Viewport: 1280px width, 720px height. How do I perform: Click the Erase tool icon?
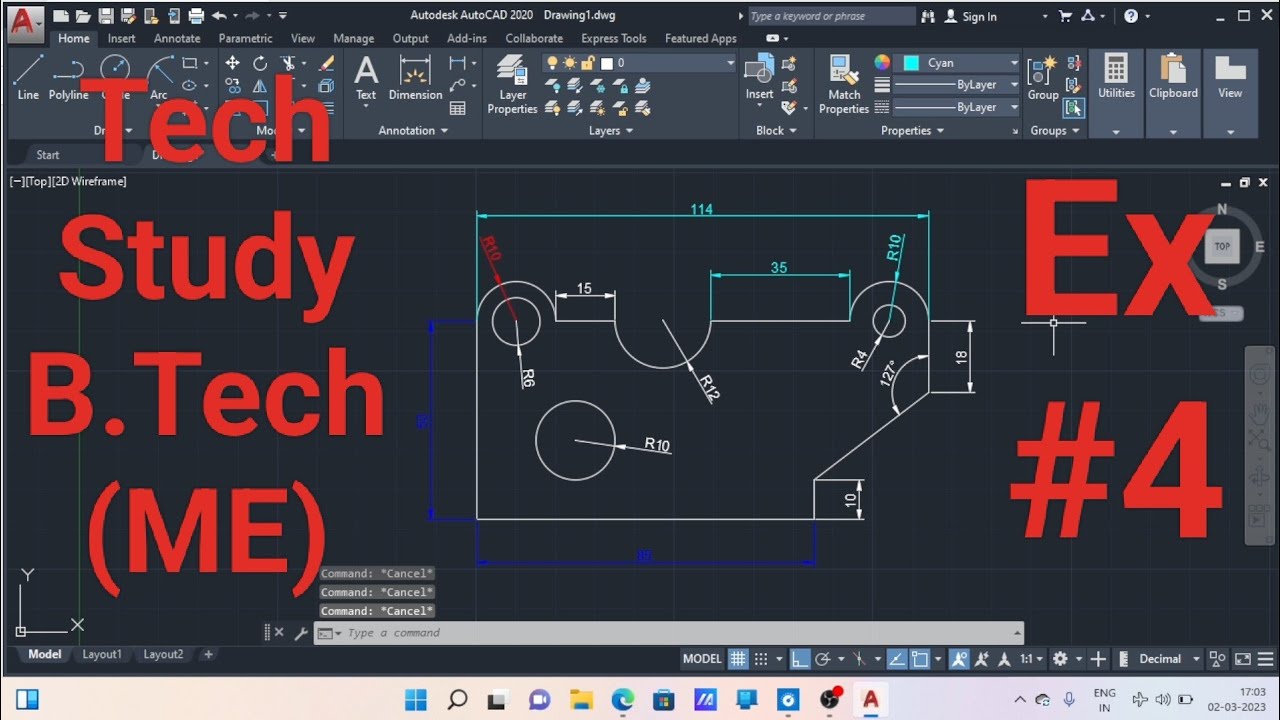[x=326, y=62]
